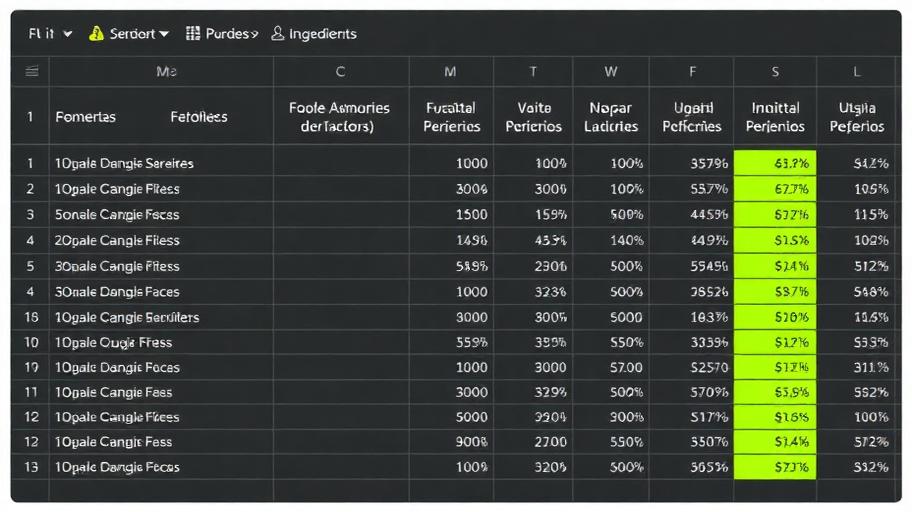
Task: Select the 5onale Cangle Feces row cell
Action: 161,215
